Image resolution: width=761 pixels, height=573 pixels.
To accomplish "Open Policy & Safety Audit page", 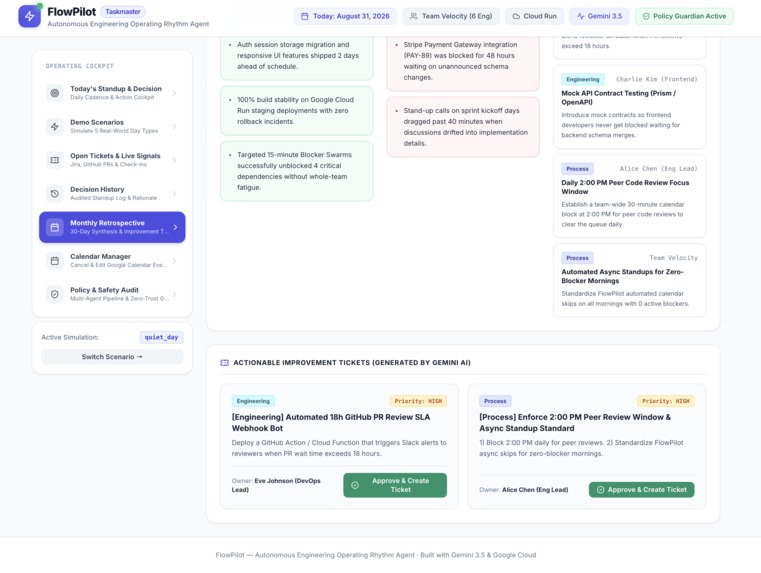I will click(112, 294).
